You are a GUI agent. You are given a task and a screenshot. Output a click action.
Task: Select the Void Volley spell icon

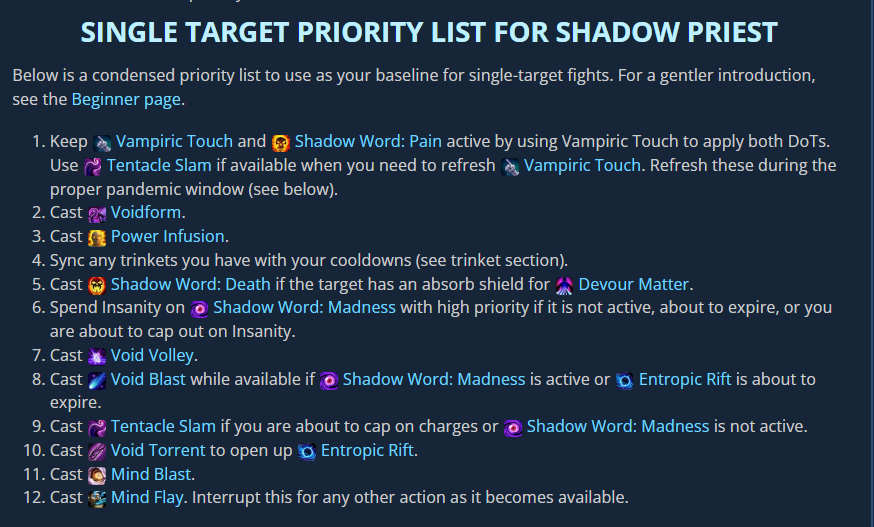click(97, 355)
